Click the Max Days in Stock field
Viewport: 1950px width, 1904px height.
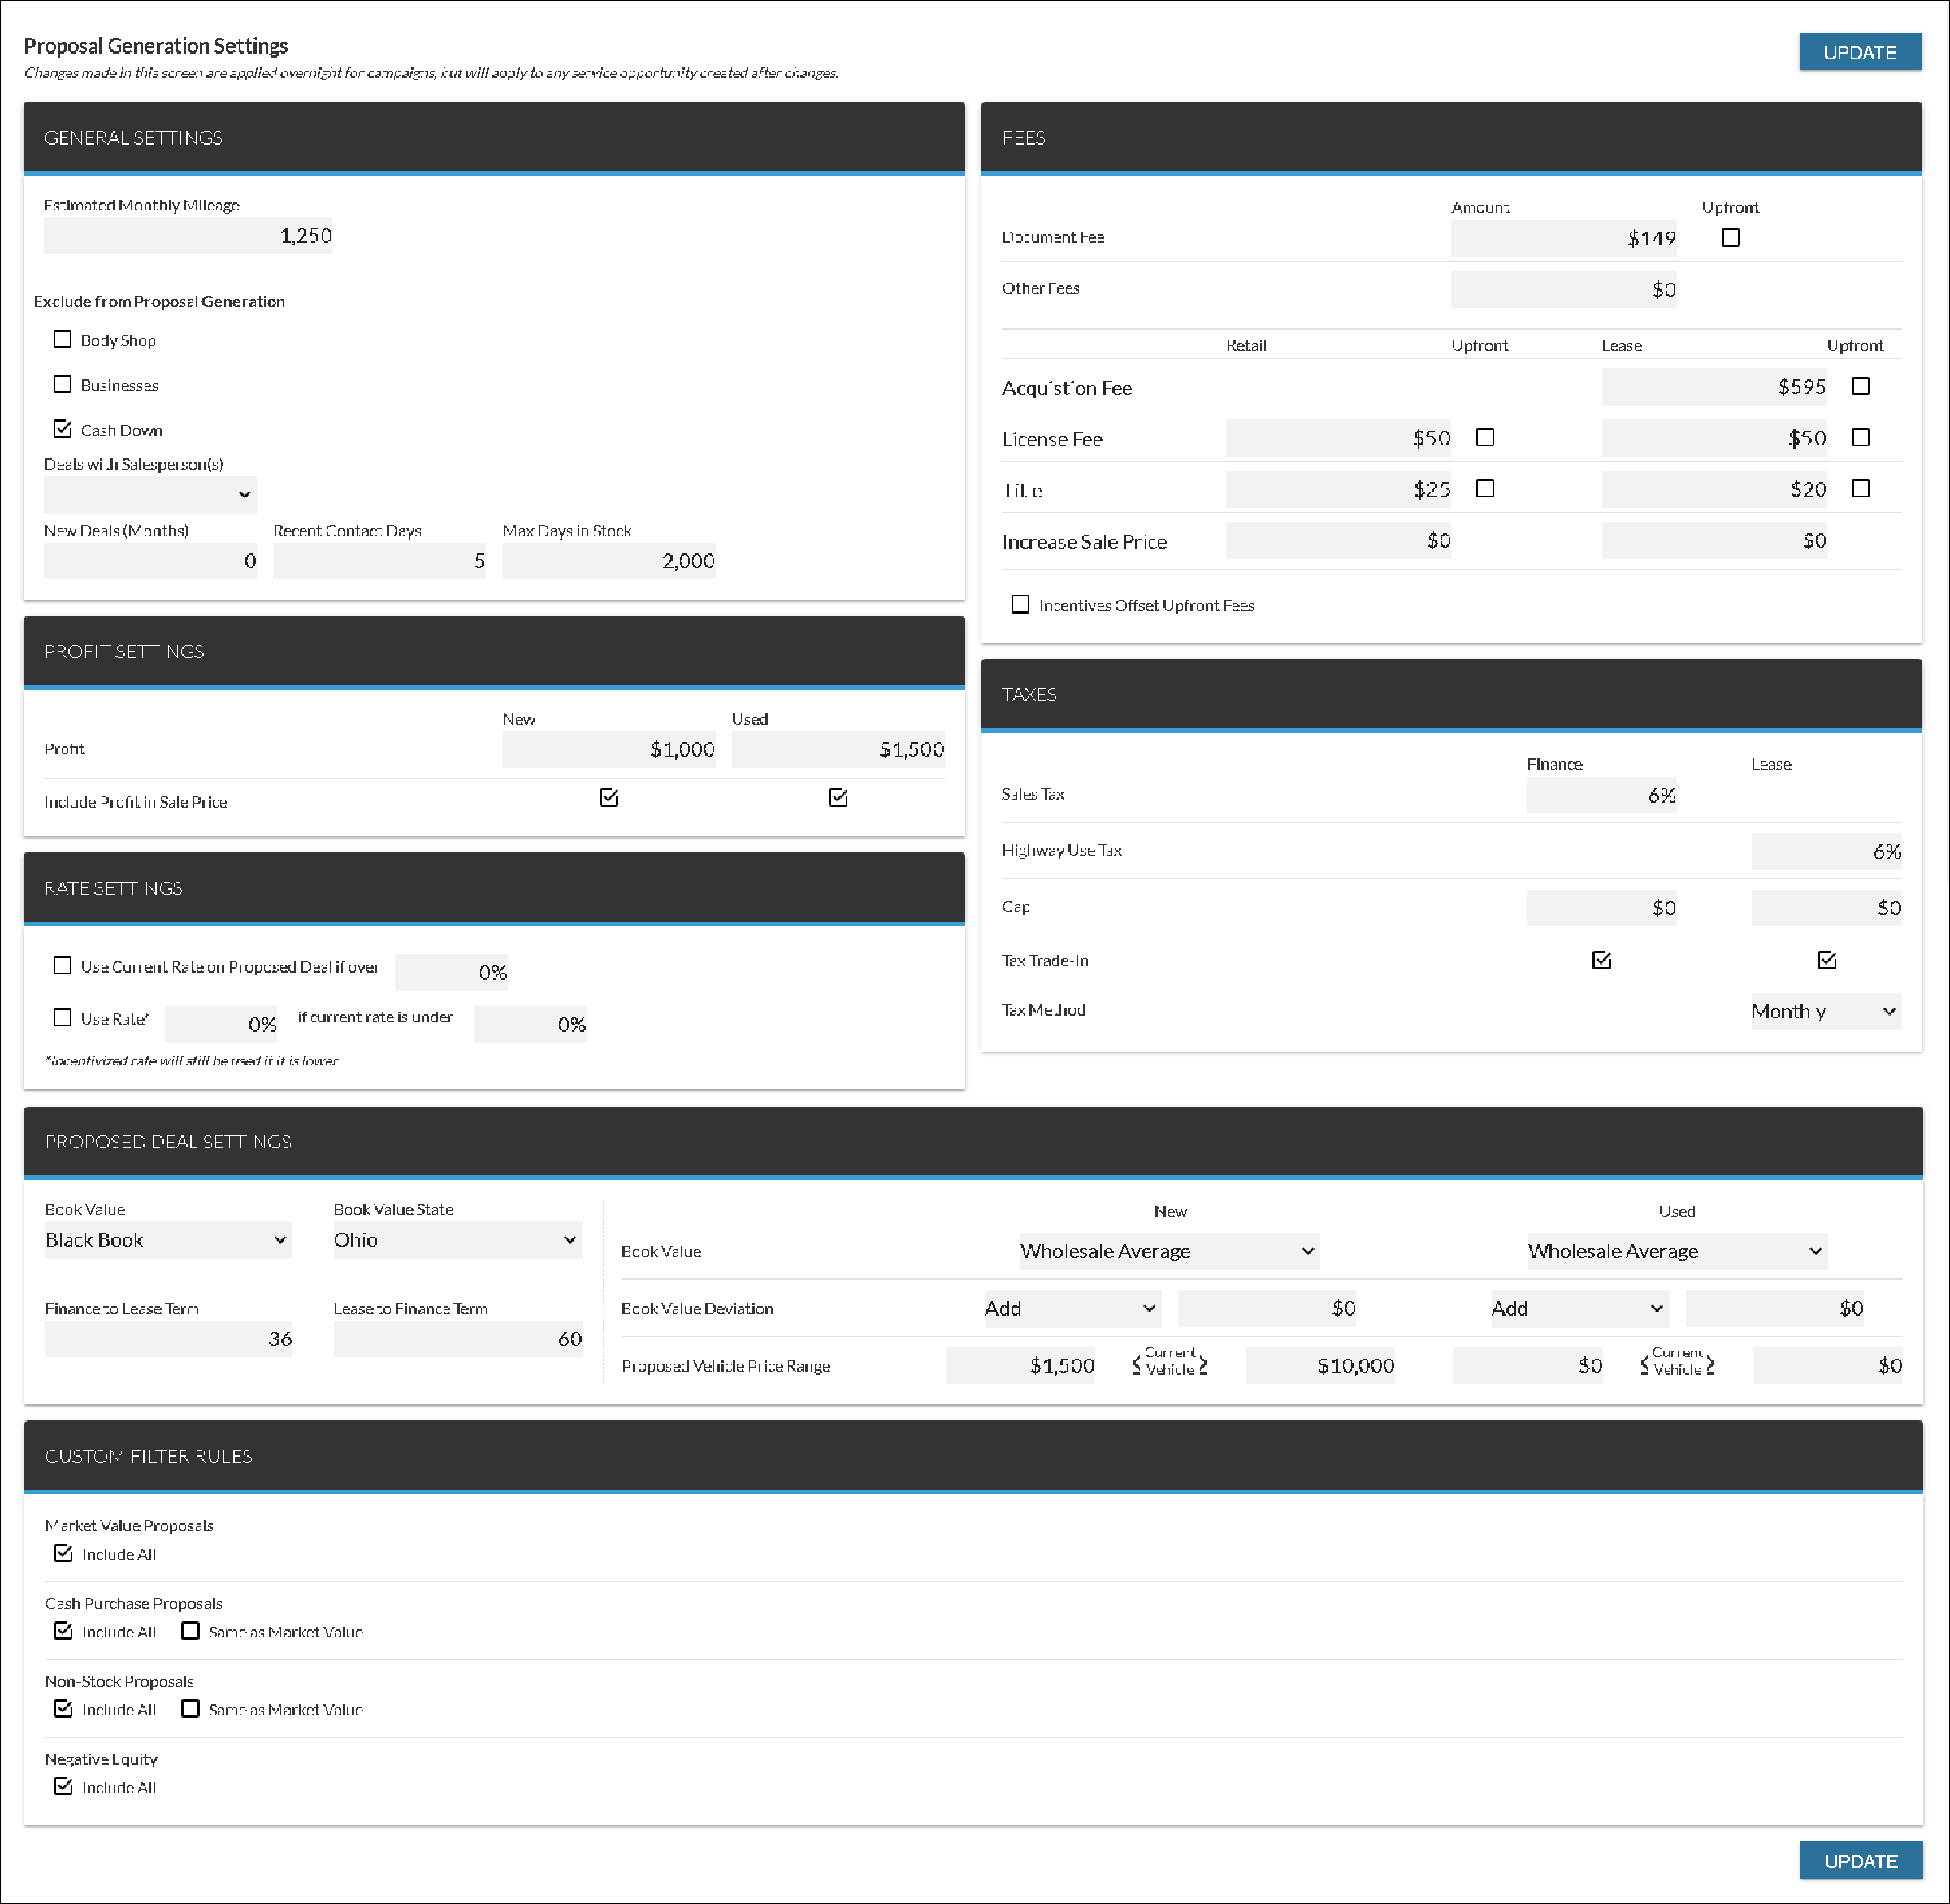pyautogui.click(x=608, y=561)
